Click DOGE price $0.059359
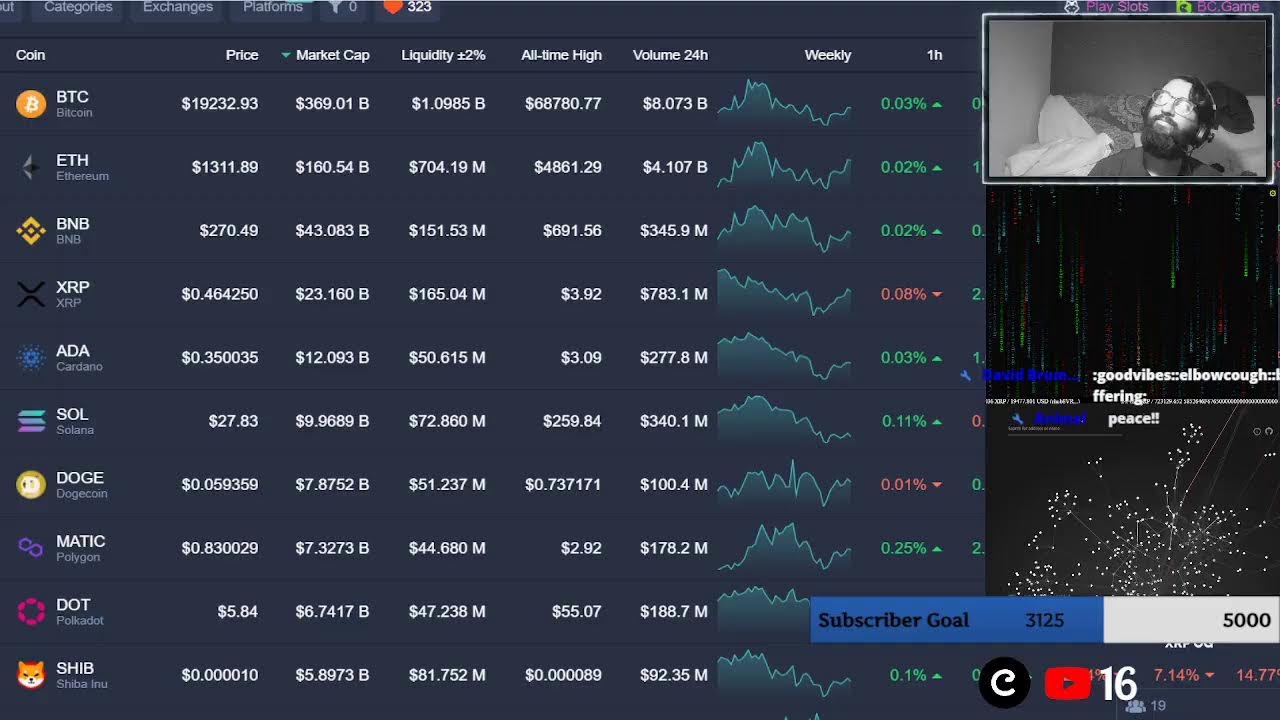This screenshot has height=720, width=1280. pyautogui.click(x=220, y=484)
